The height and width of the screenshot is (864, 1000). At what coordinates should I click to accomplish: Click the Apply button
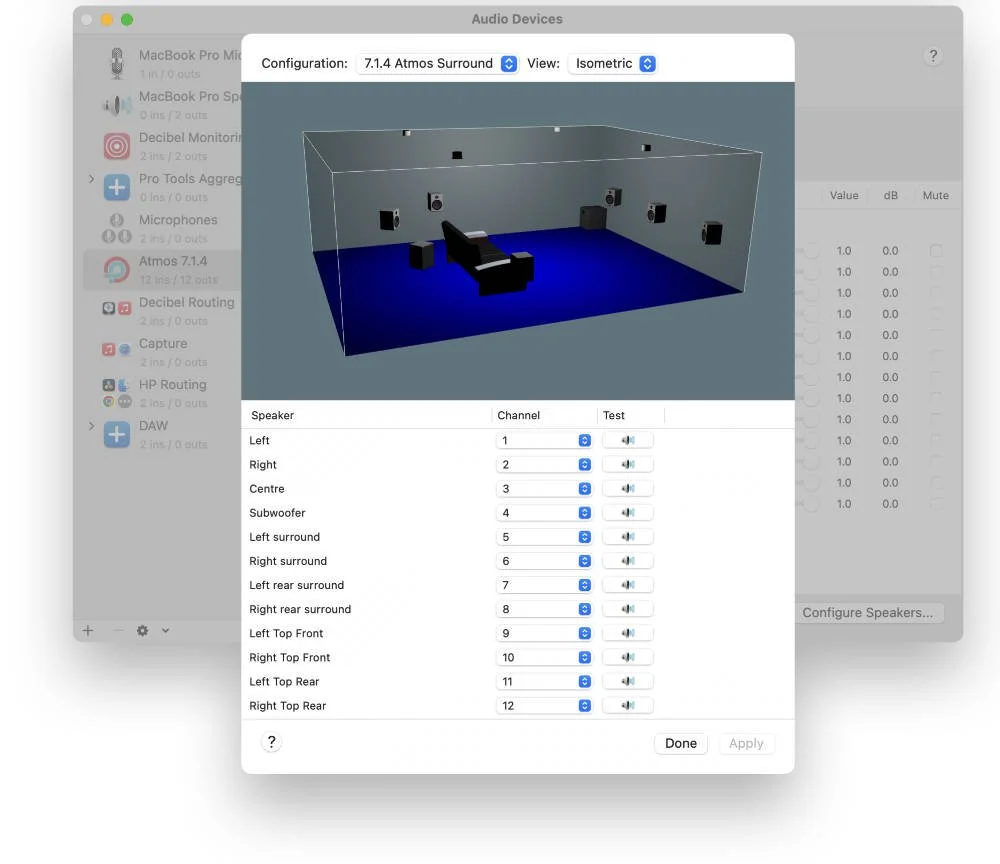746,743
